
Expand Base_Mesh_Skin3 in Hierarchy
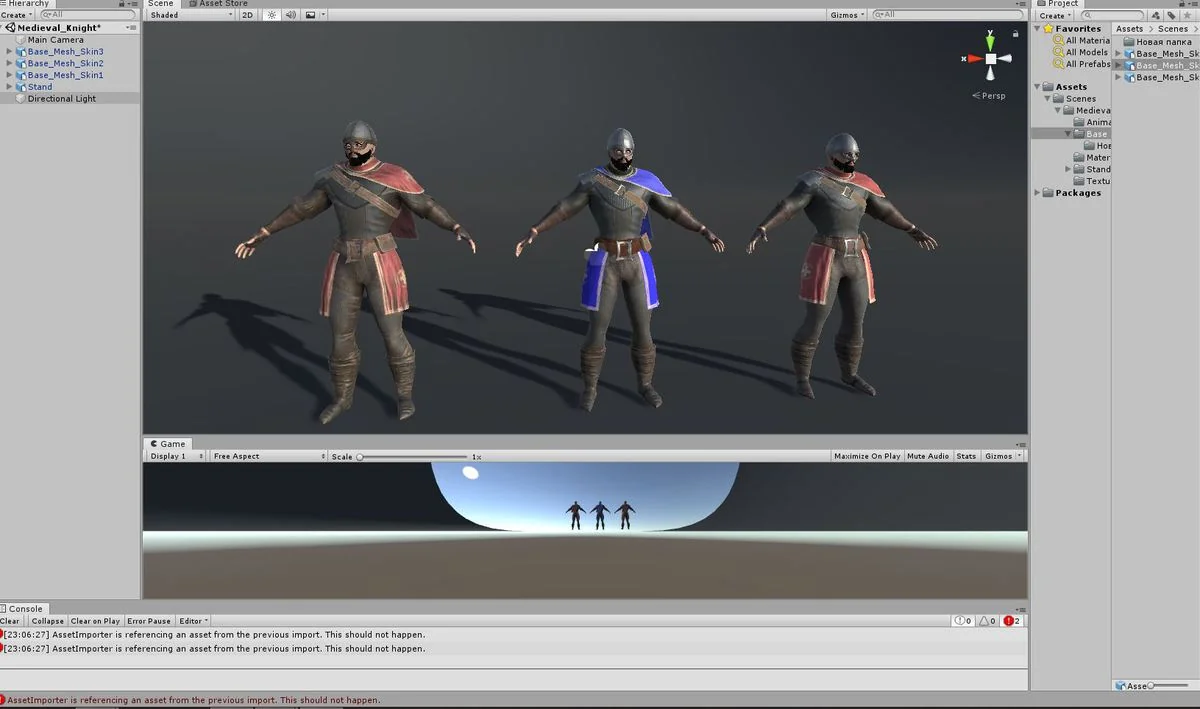10,51
